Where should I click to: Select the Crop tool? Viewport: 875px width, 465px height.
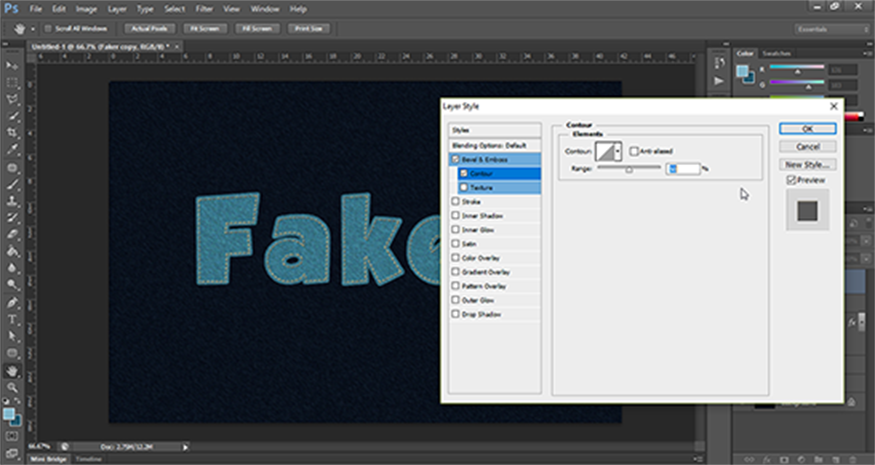pyautogui.click(x=13, y=133)
